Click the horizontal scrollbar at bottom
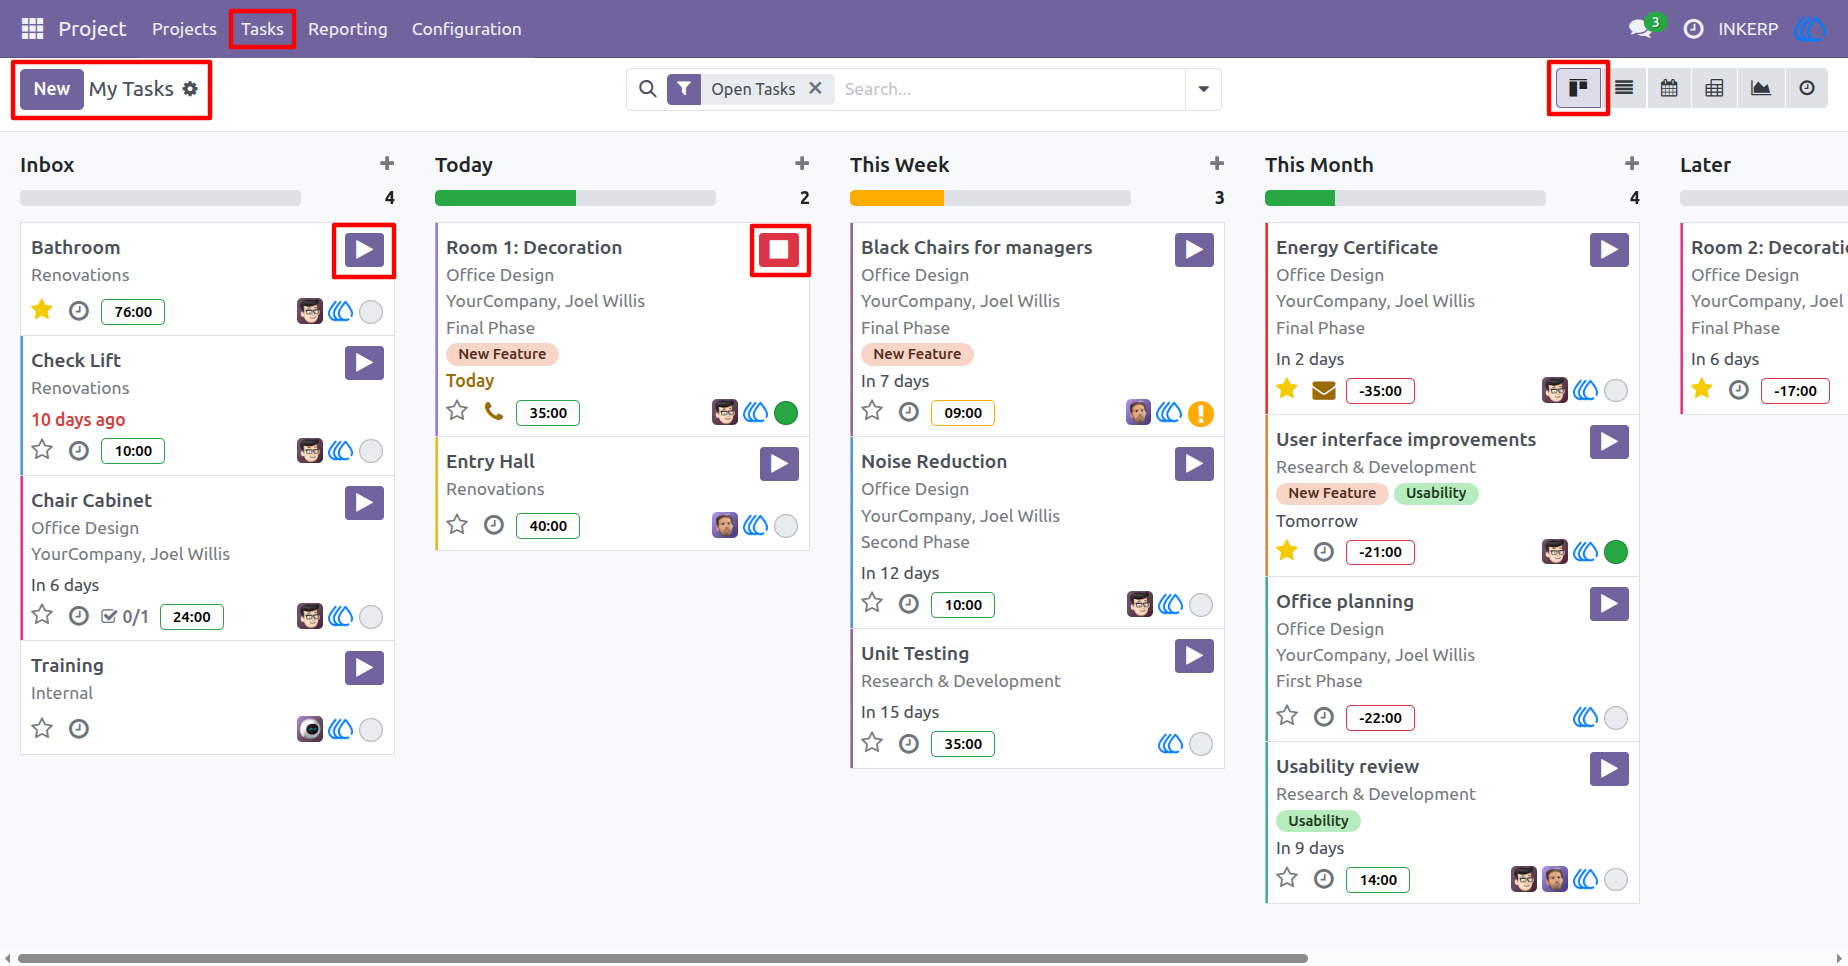1848x966 pixels. pos(662,958)
